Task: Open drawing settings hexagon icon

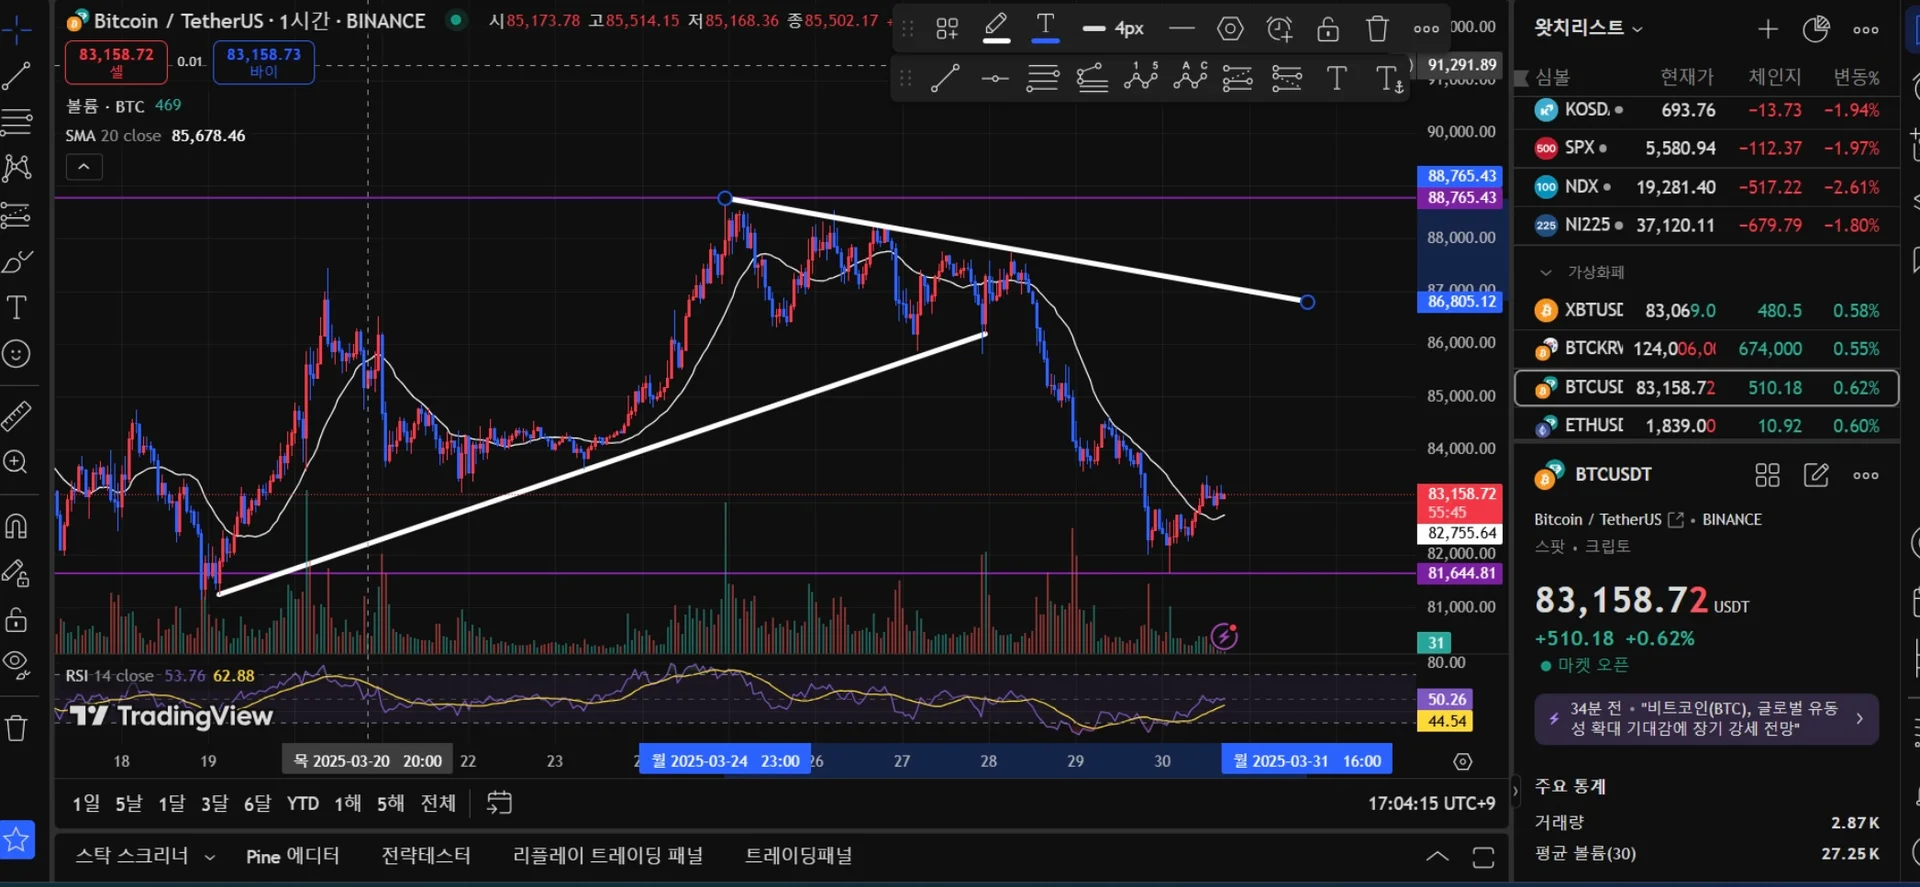Action: coord(1230,29)
